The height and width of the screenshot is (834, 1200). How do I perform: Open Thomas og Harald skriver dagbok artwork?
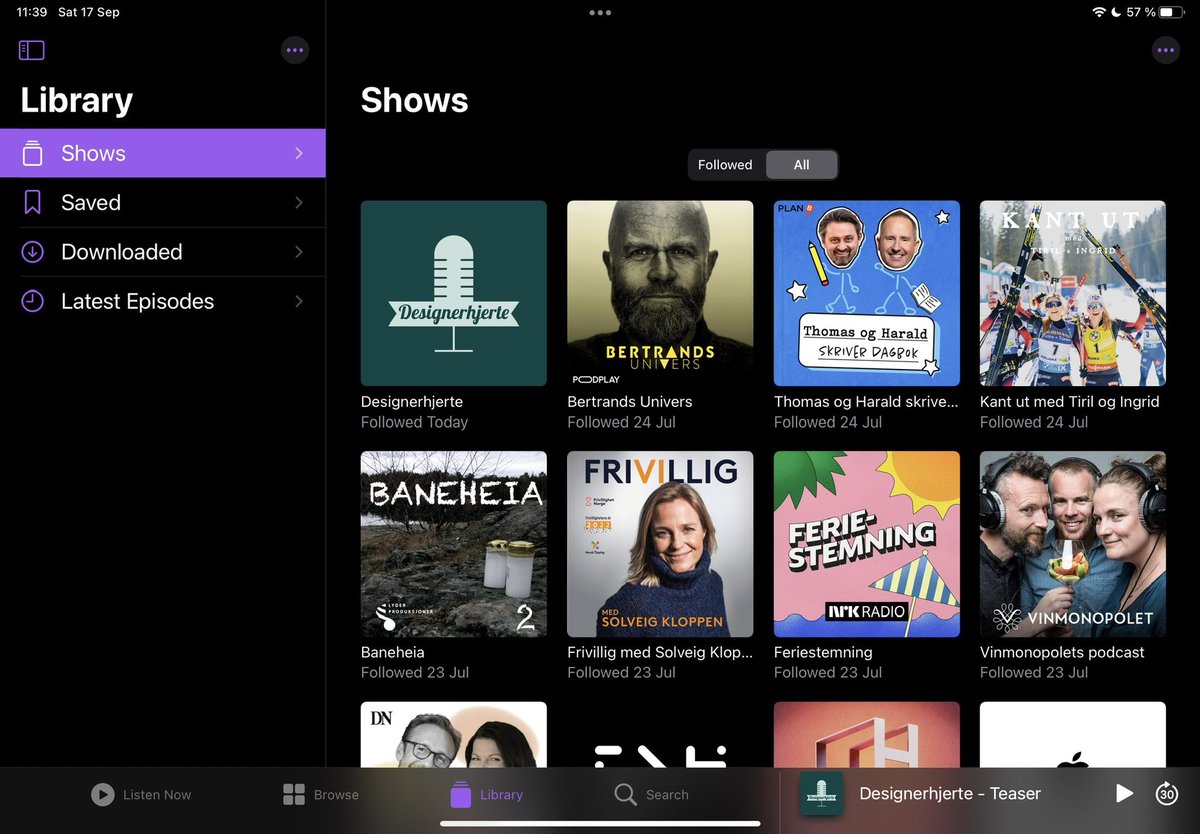[x=867, y=293]
